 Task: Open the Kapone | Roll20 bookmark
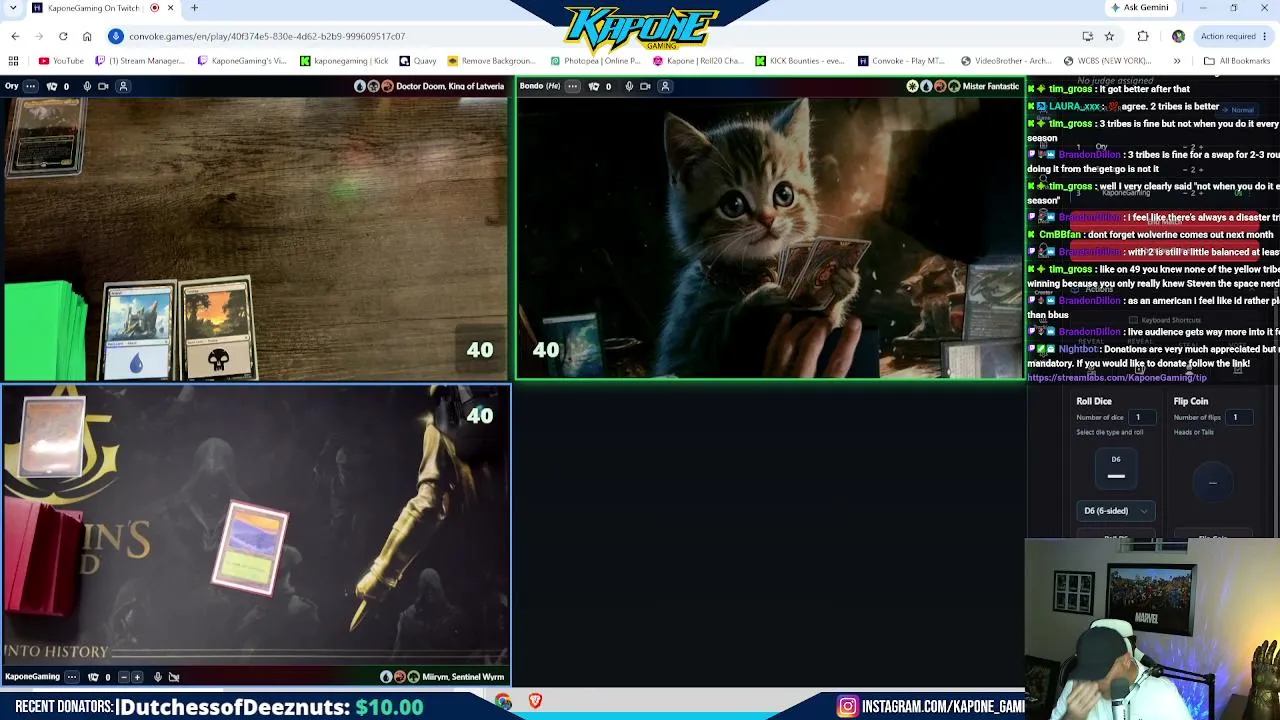[x=697, y=61]
